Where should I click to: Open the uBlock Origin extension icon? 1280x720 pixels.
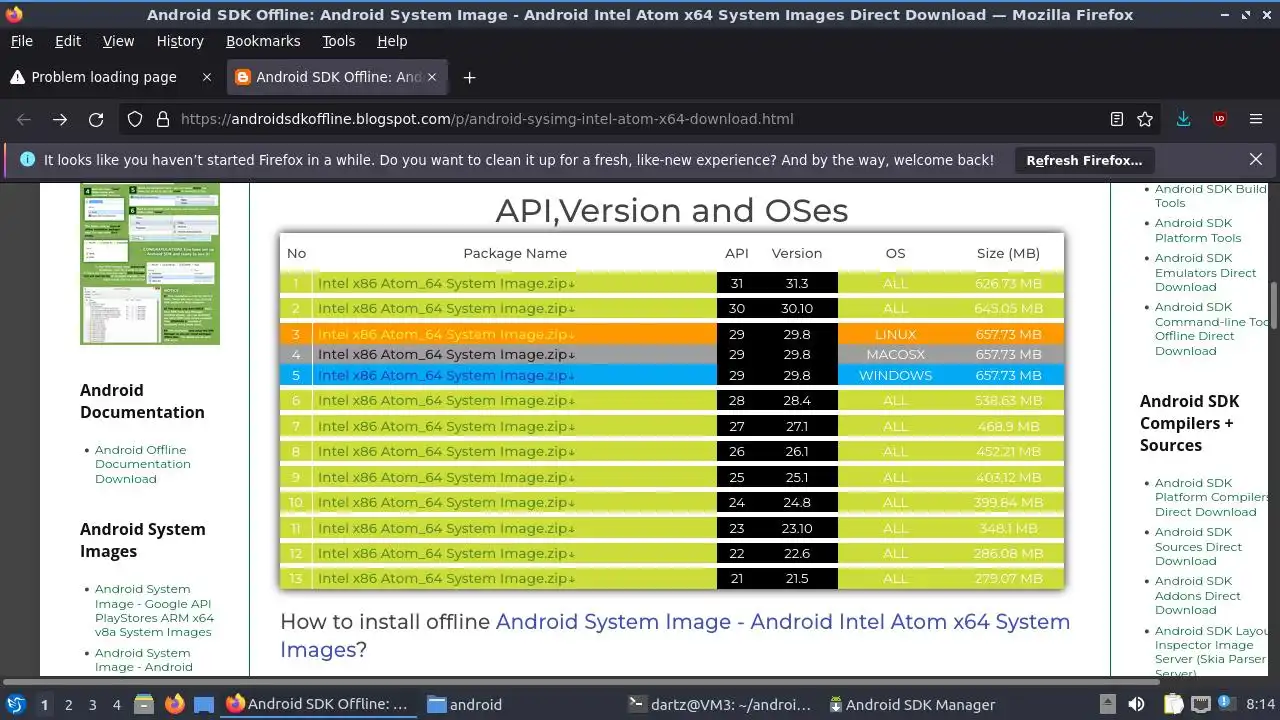click(x=1220, y=119)
